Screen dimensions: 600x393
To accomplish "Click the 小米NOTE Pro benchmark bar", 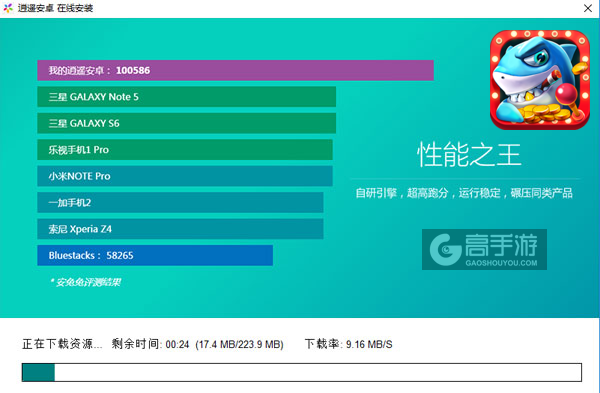I will (x=185, y=176).
